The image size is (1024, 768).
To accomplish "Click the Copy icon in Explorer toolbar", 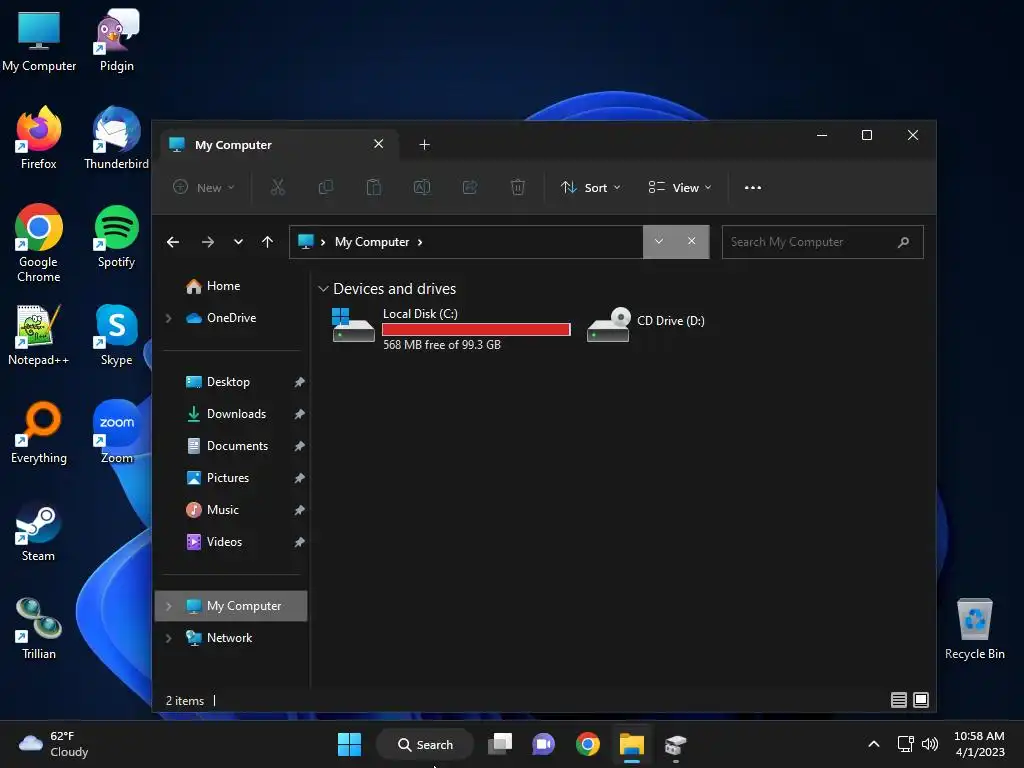I will [x=325, y=187].
